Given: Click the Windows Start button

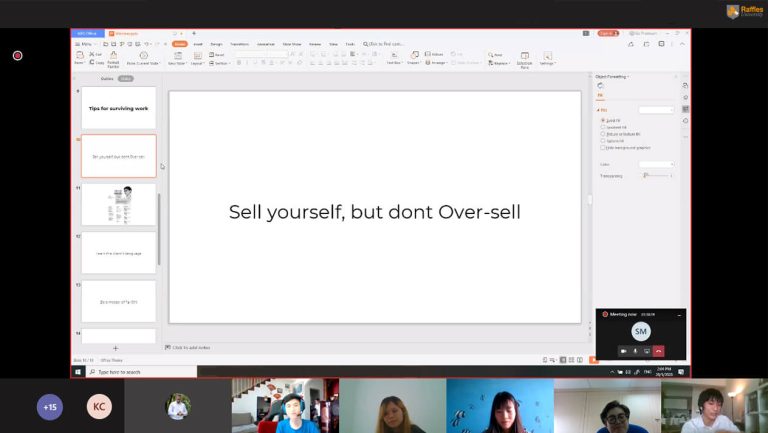Looking at the screenshot, I should (77, 371).
